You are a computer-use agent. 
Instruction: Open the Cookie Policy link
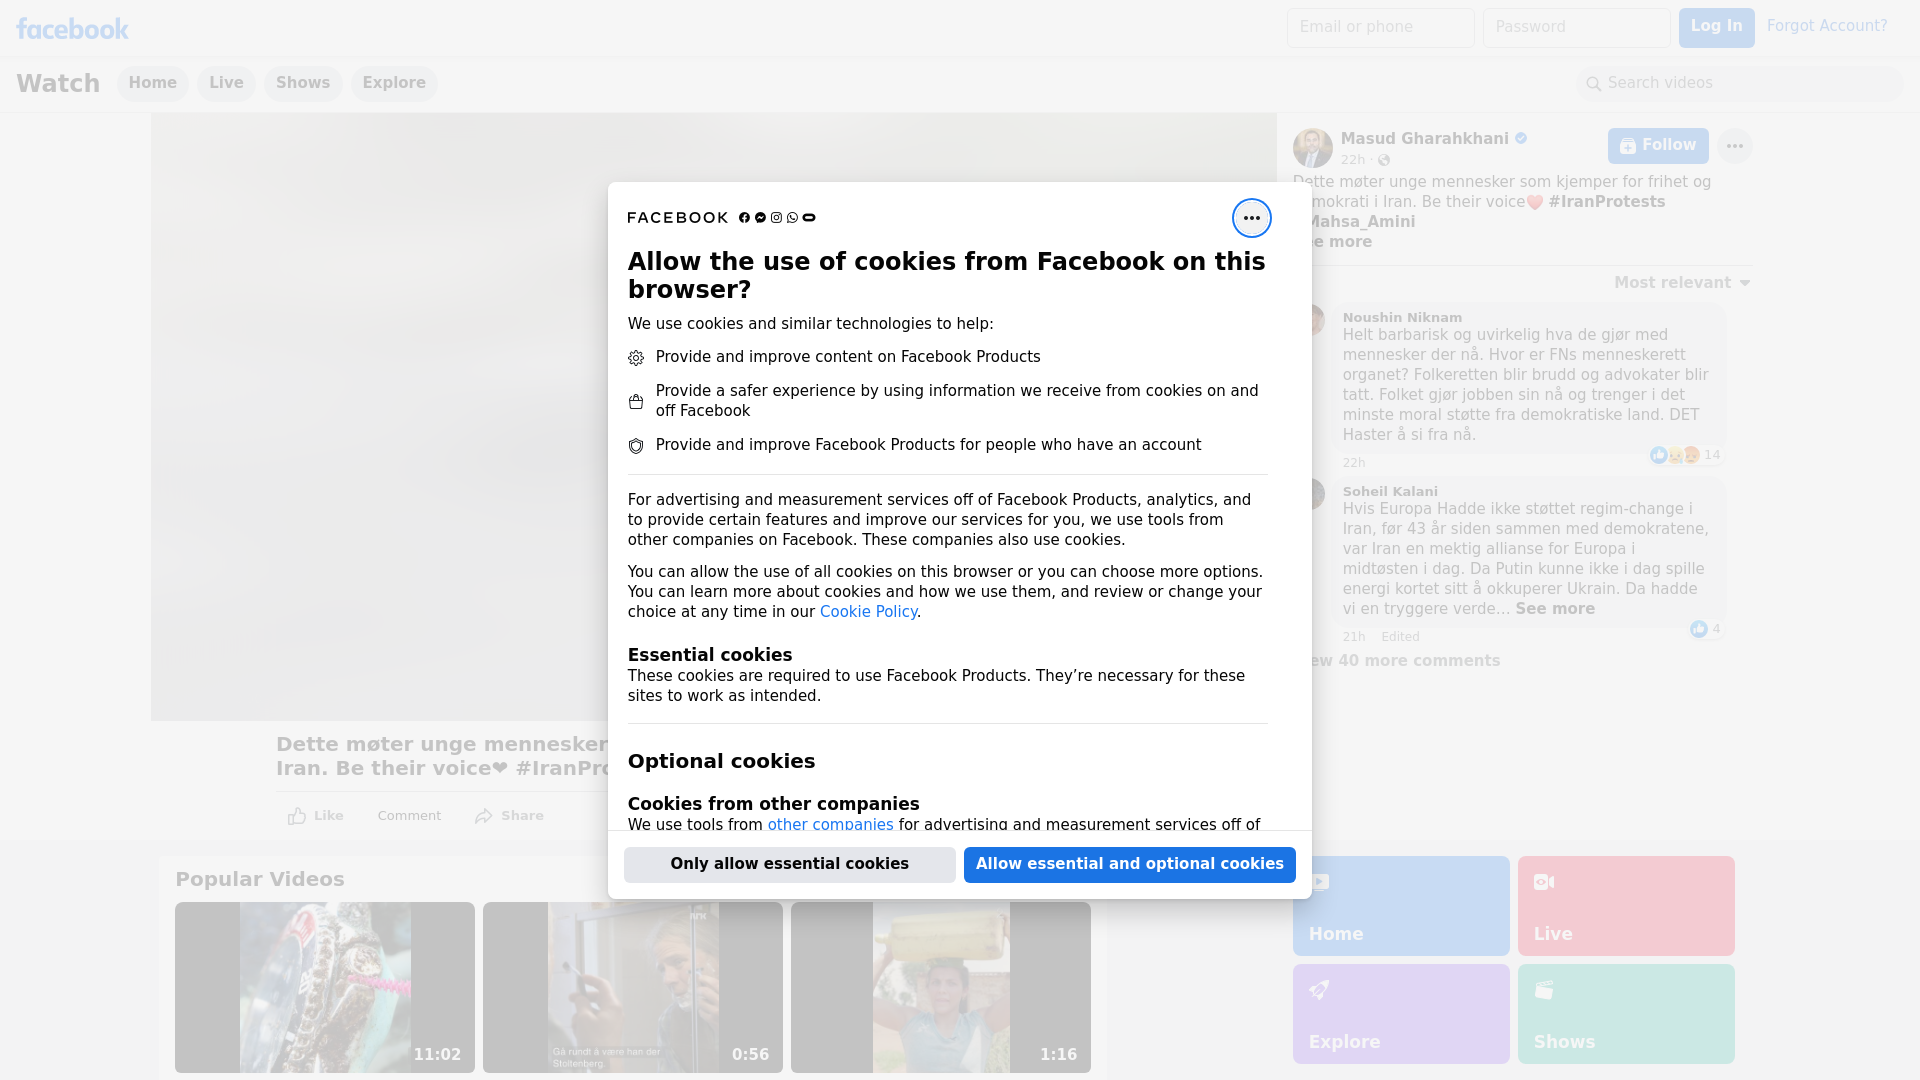(x=868, y=612)
